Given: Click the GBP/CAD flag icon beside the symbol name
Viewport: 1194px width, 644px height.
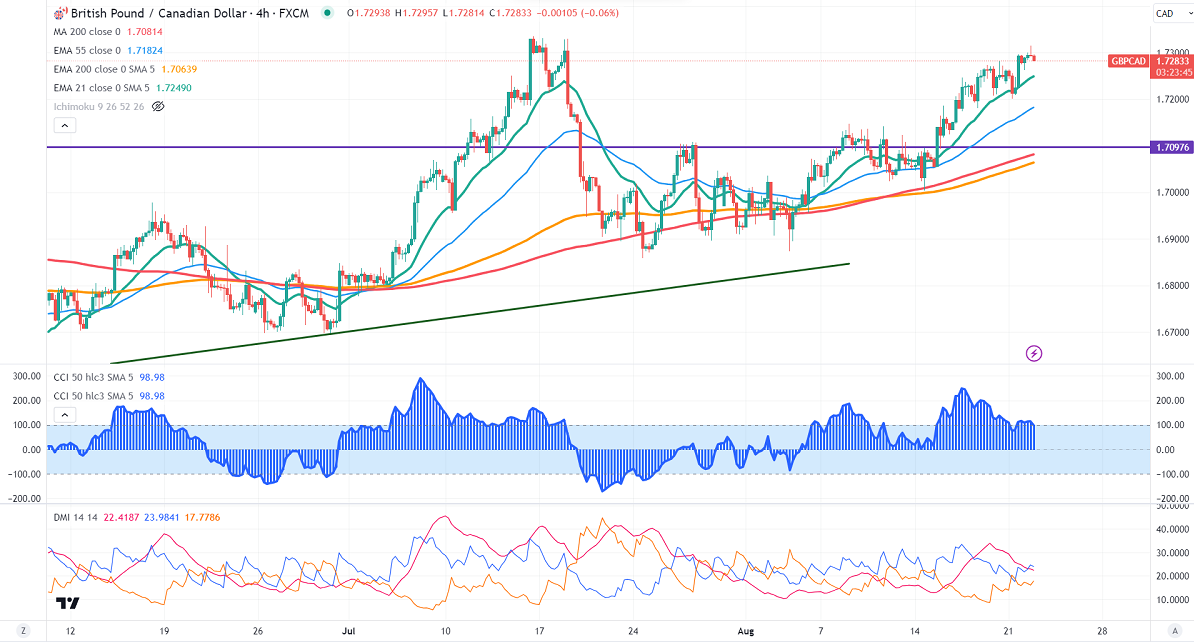Looking at the screenshot, I should [60, 13].
